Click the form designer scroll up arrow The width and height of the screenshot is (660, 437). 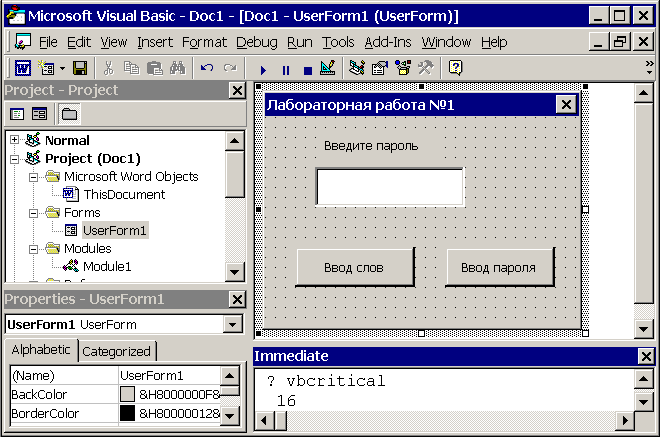click(x=643, y=93)
